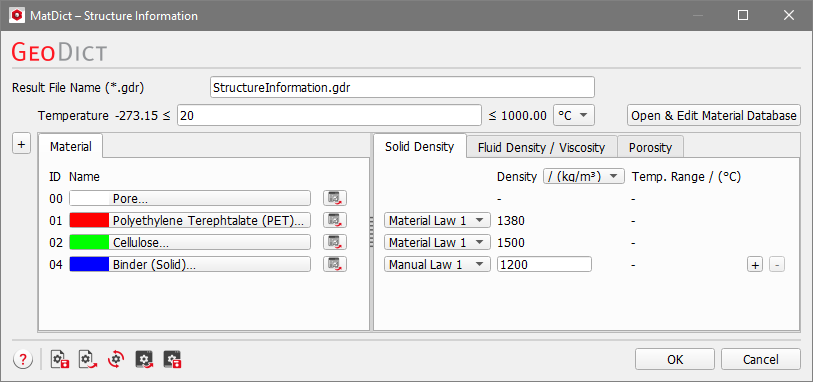813x382 pixels.
Task: Click the last dark settings save icon
Action: tap(172, 359)
